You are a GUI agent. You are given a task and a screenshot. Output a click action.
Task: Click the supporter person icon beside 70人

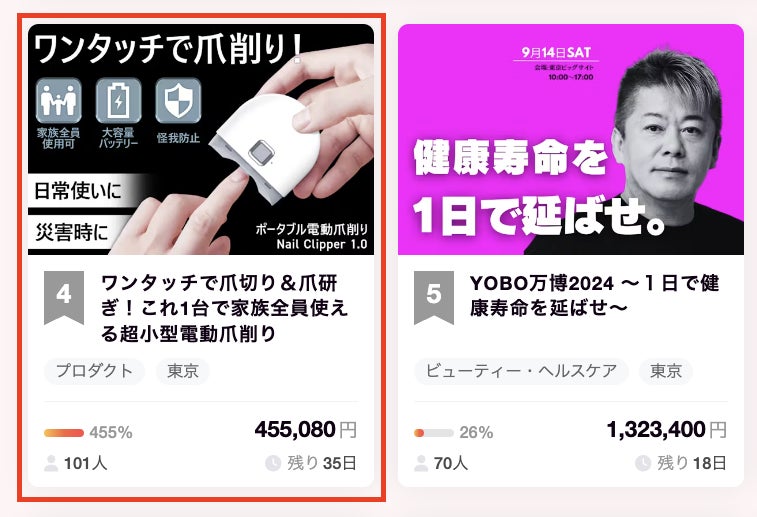click(421, 463)
